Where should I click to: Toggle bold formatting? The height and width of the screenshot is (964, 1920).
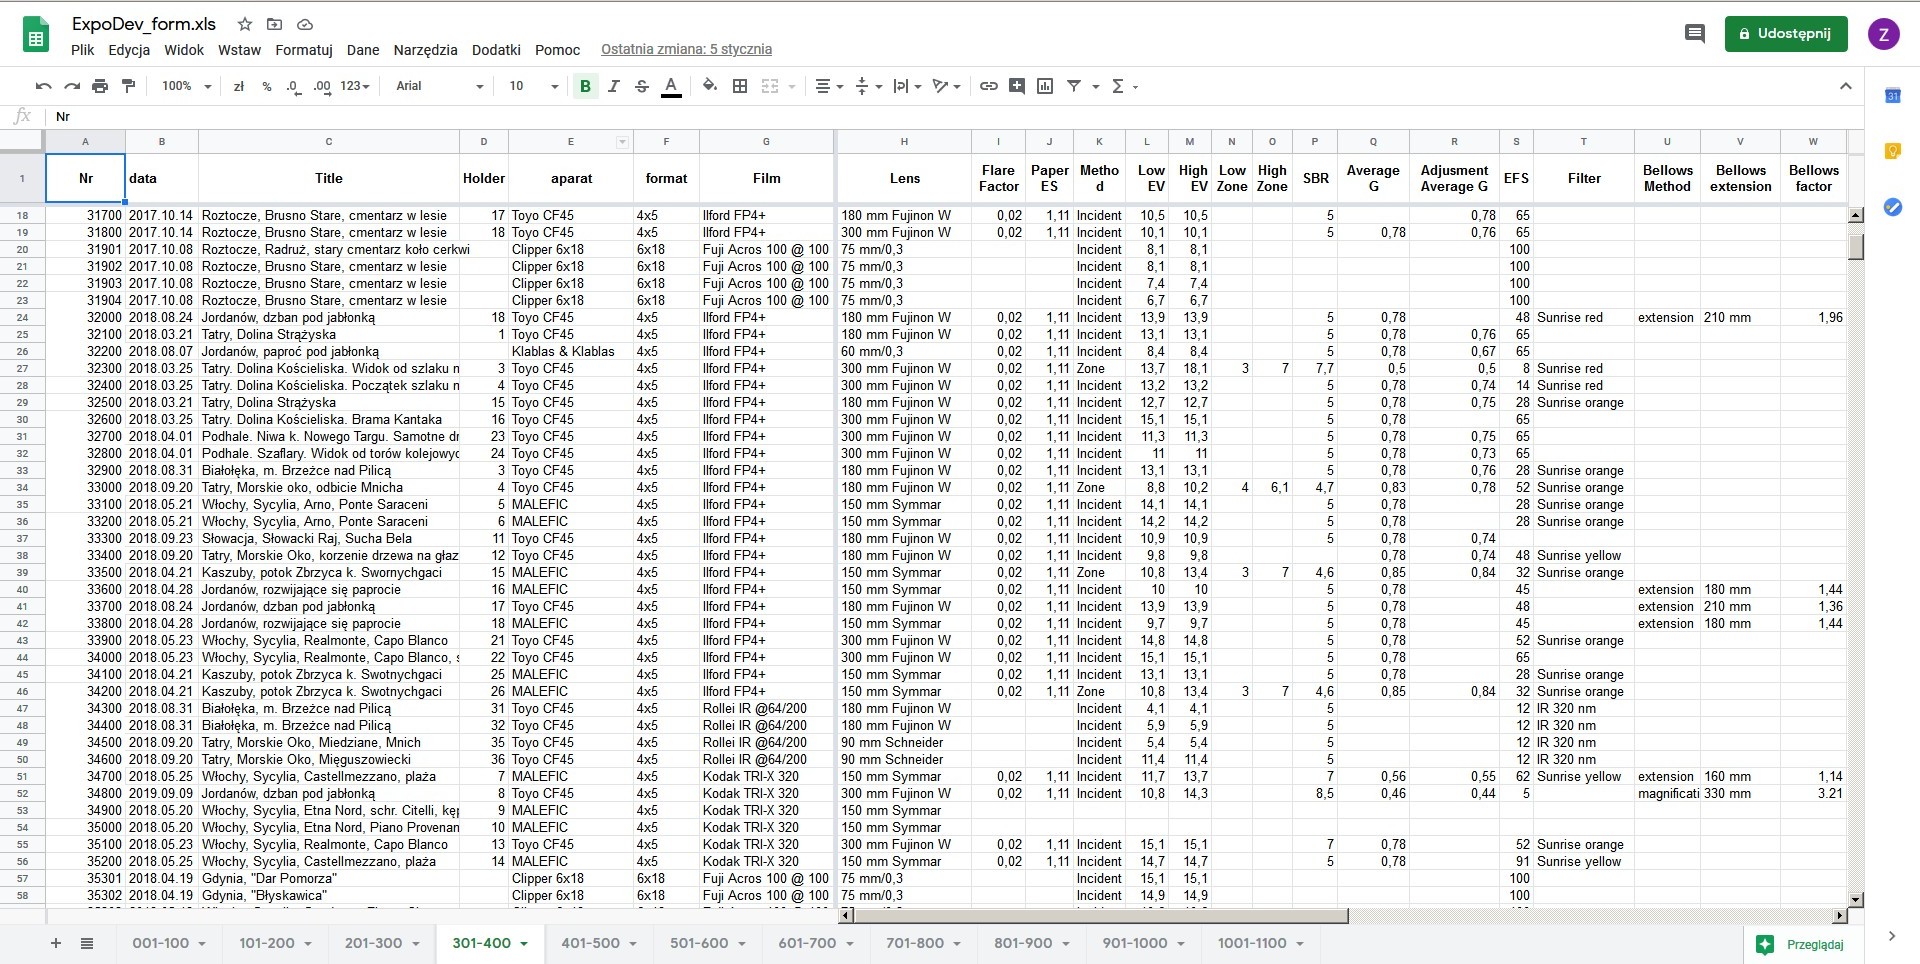click(585, 86)
